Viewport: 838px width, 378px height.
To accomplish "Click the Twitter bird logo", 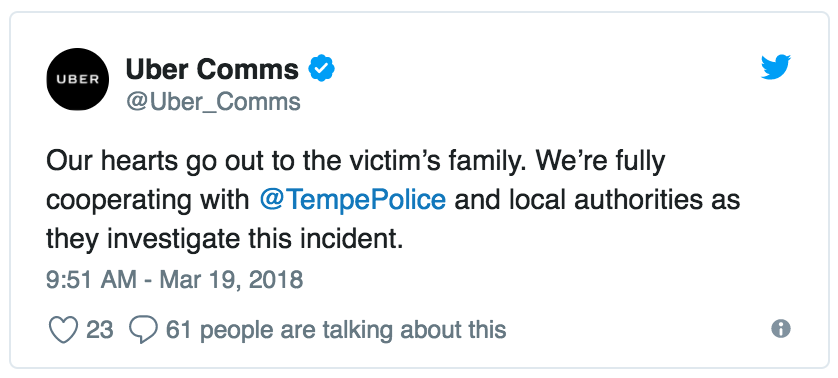I will pos(776,67).
